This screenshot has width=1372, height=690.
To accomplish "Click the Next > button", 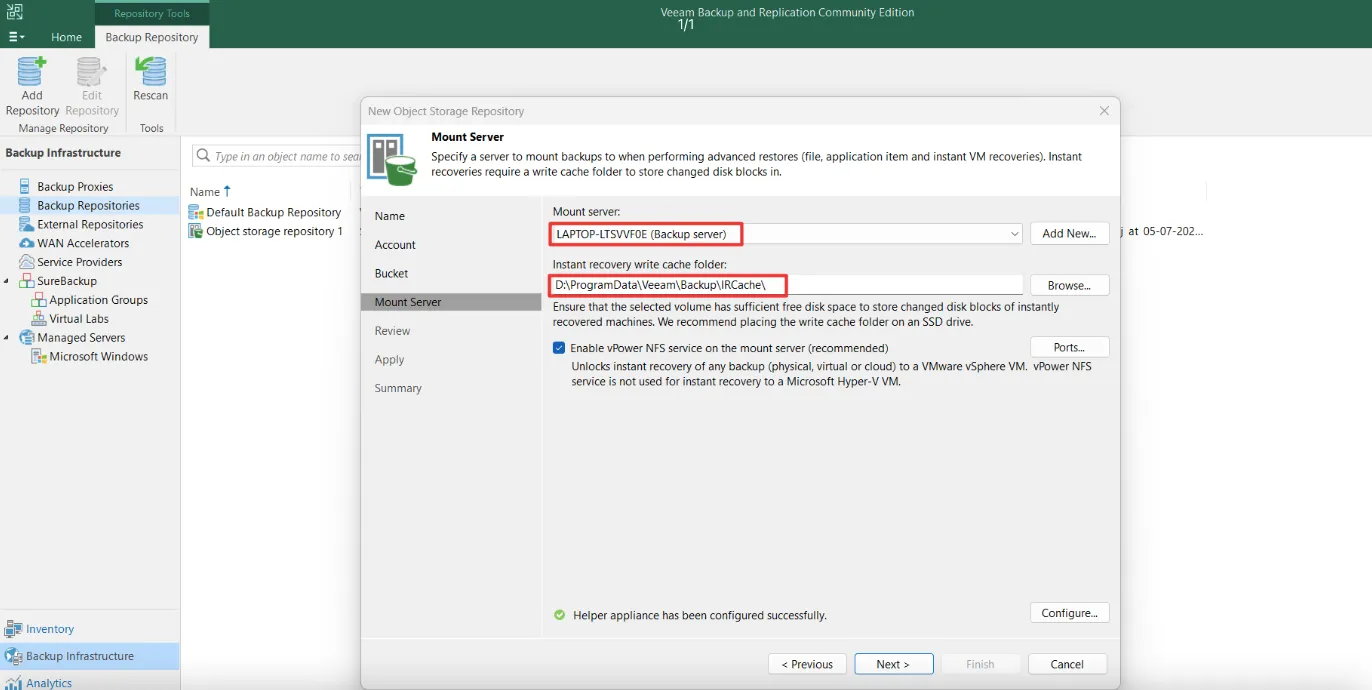I will click(893, 664).
